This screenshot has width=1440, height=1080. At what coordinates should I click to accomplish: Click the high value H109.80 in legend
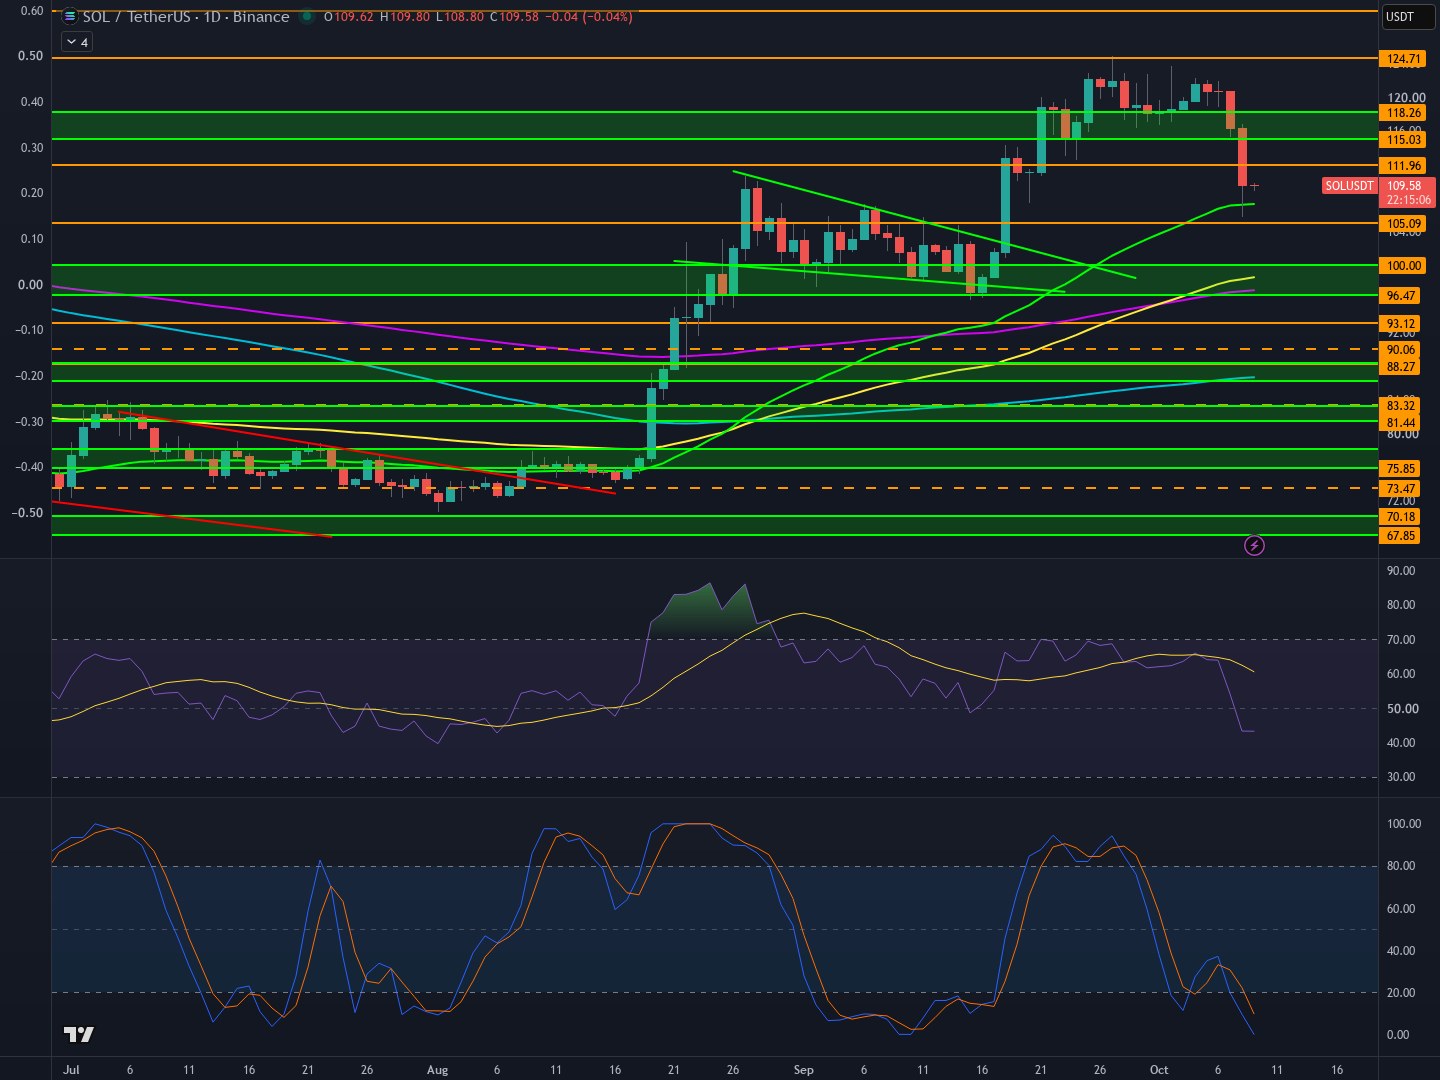click(404, 17)
